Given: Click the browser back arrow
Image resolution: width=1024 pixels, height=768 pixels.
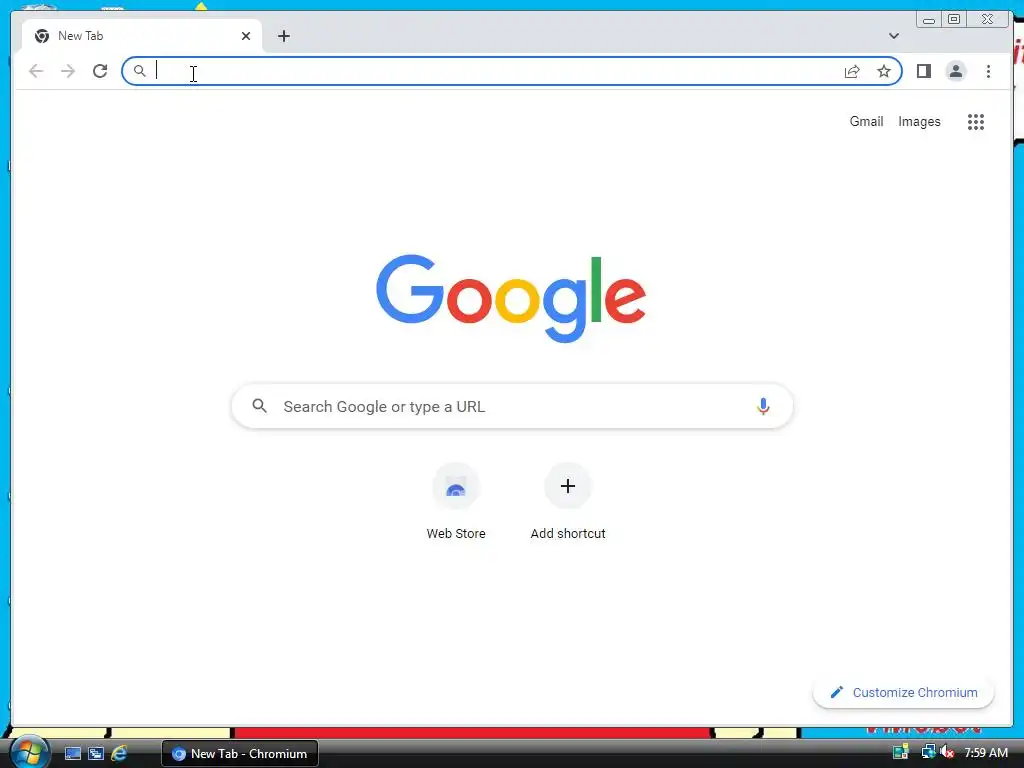Looking at the screenshot, I should point(36,71).
